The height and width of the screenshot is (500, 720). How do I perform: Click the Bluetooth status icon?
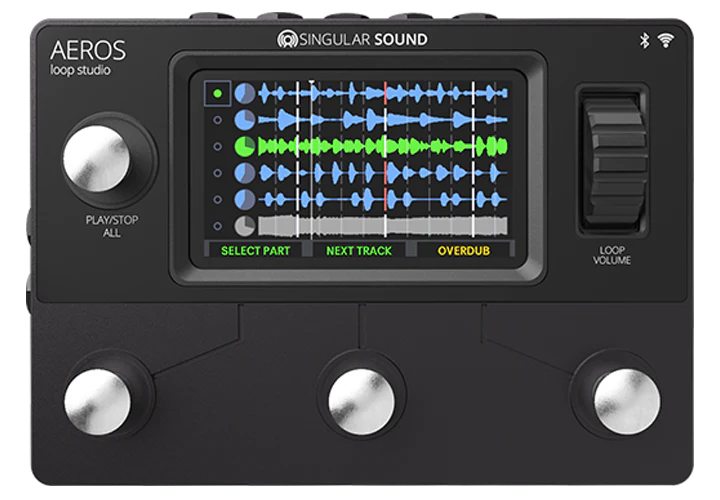pos(645,40)
